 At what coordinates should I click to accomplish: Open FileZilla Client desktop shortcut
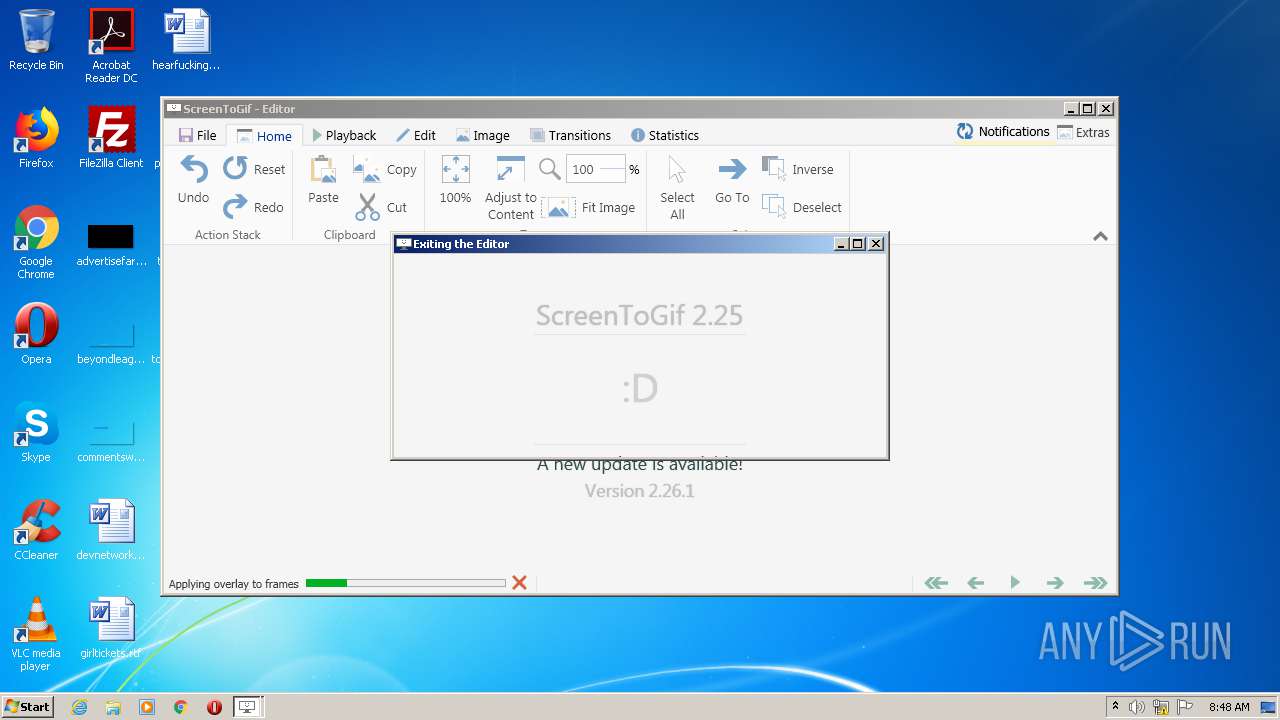111,138
